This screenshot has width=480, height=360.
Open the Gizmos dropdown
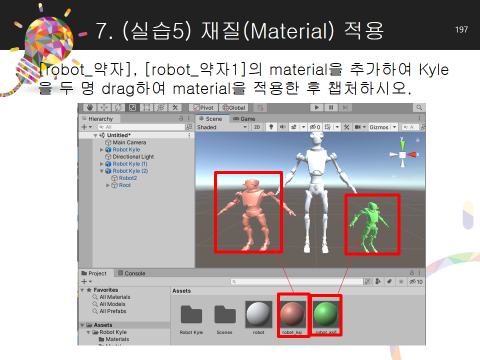coord(383,127)
